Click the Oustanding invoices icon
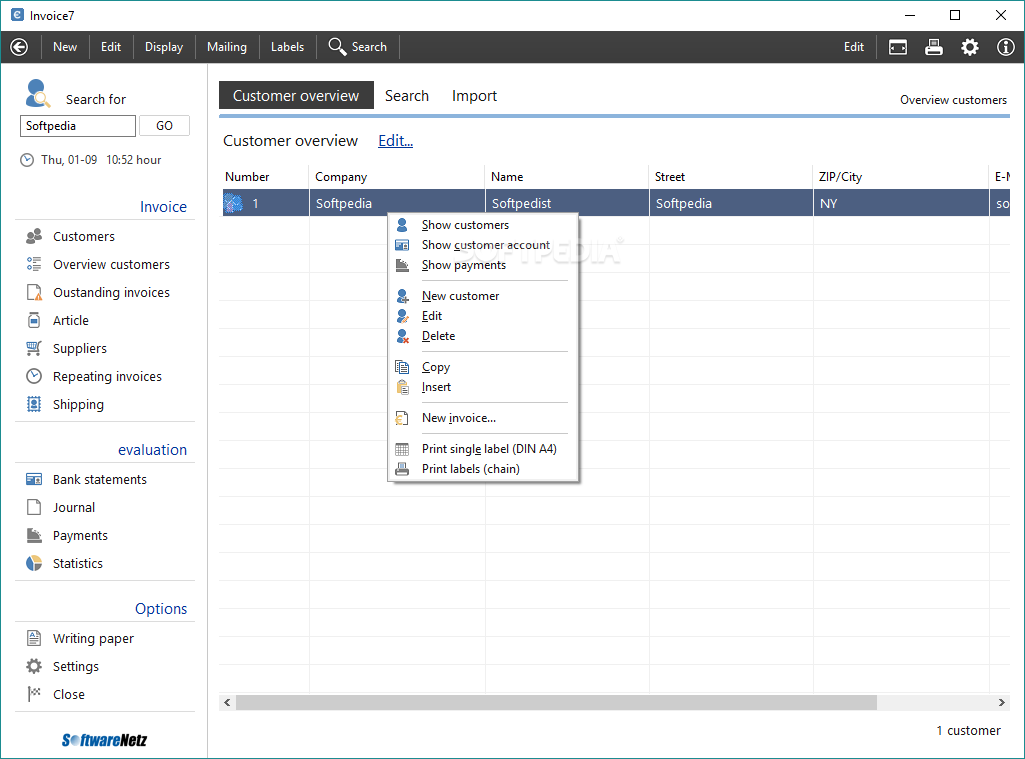 coord(34,292)
